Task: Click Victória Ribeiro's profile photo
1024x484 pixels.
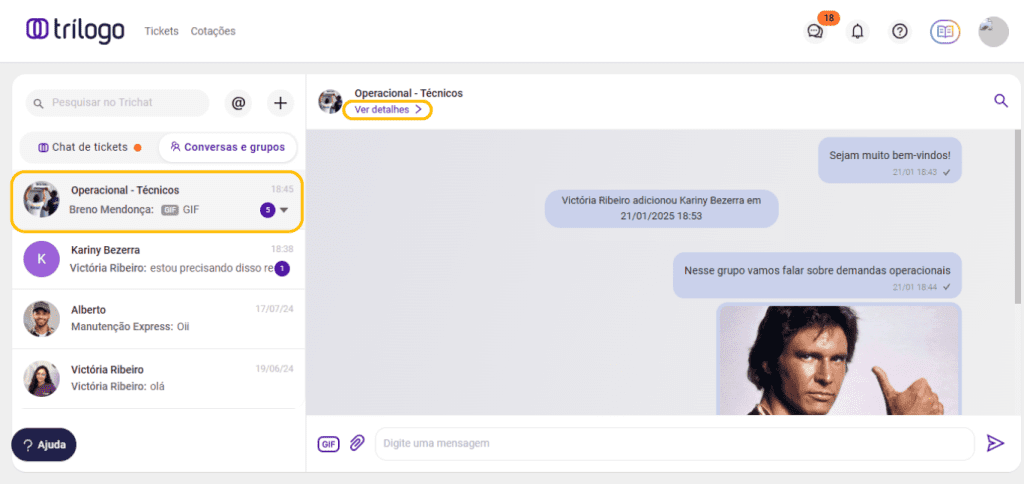Action: [42, 378]
